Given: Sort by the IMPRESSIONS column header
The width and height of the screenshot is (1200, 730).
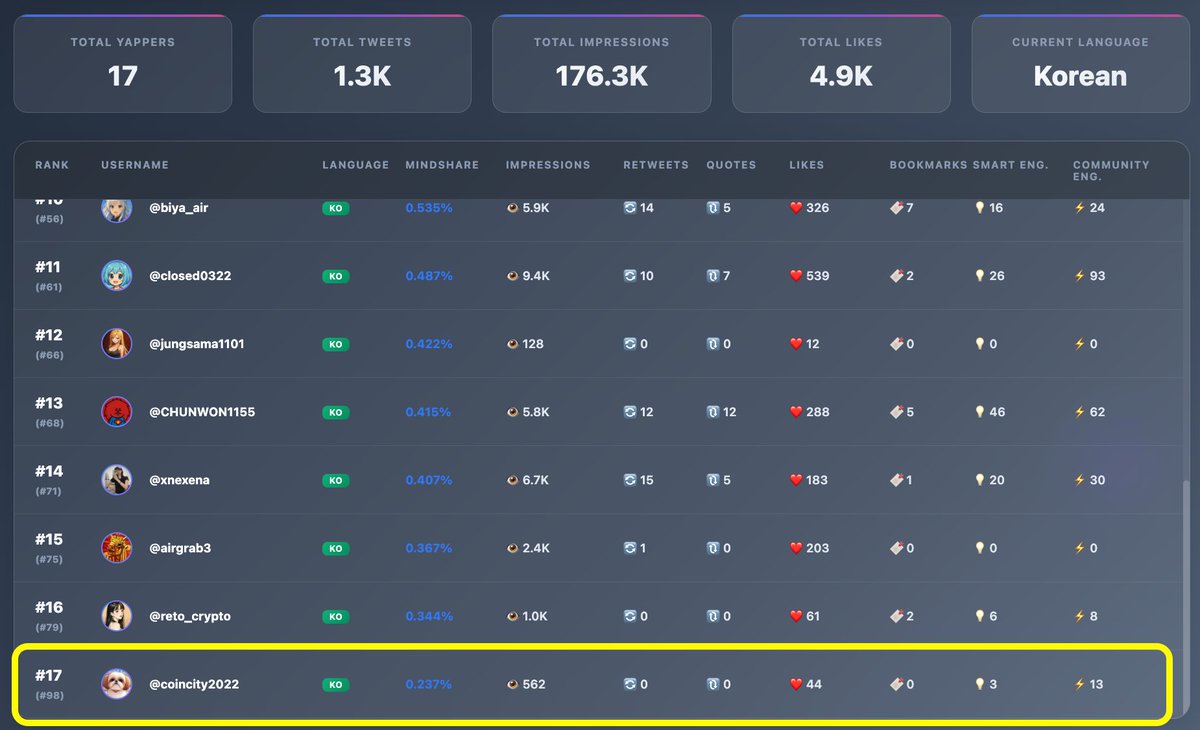Looking at the screenshot, I should 548,165.
